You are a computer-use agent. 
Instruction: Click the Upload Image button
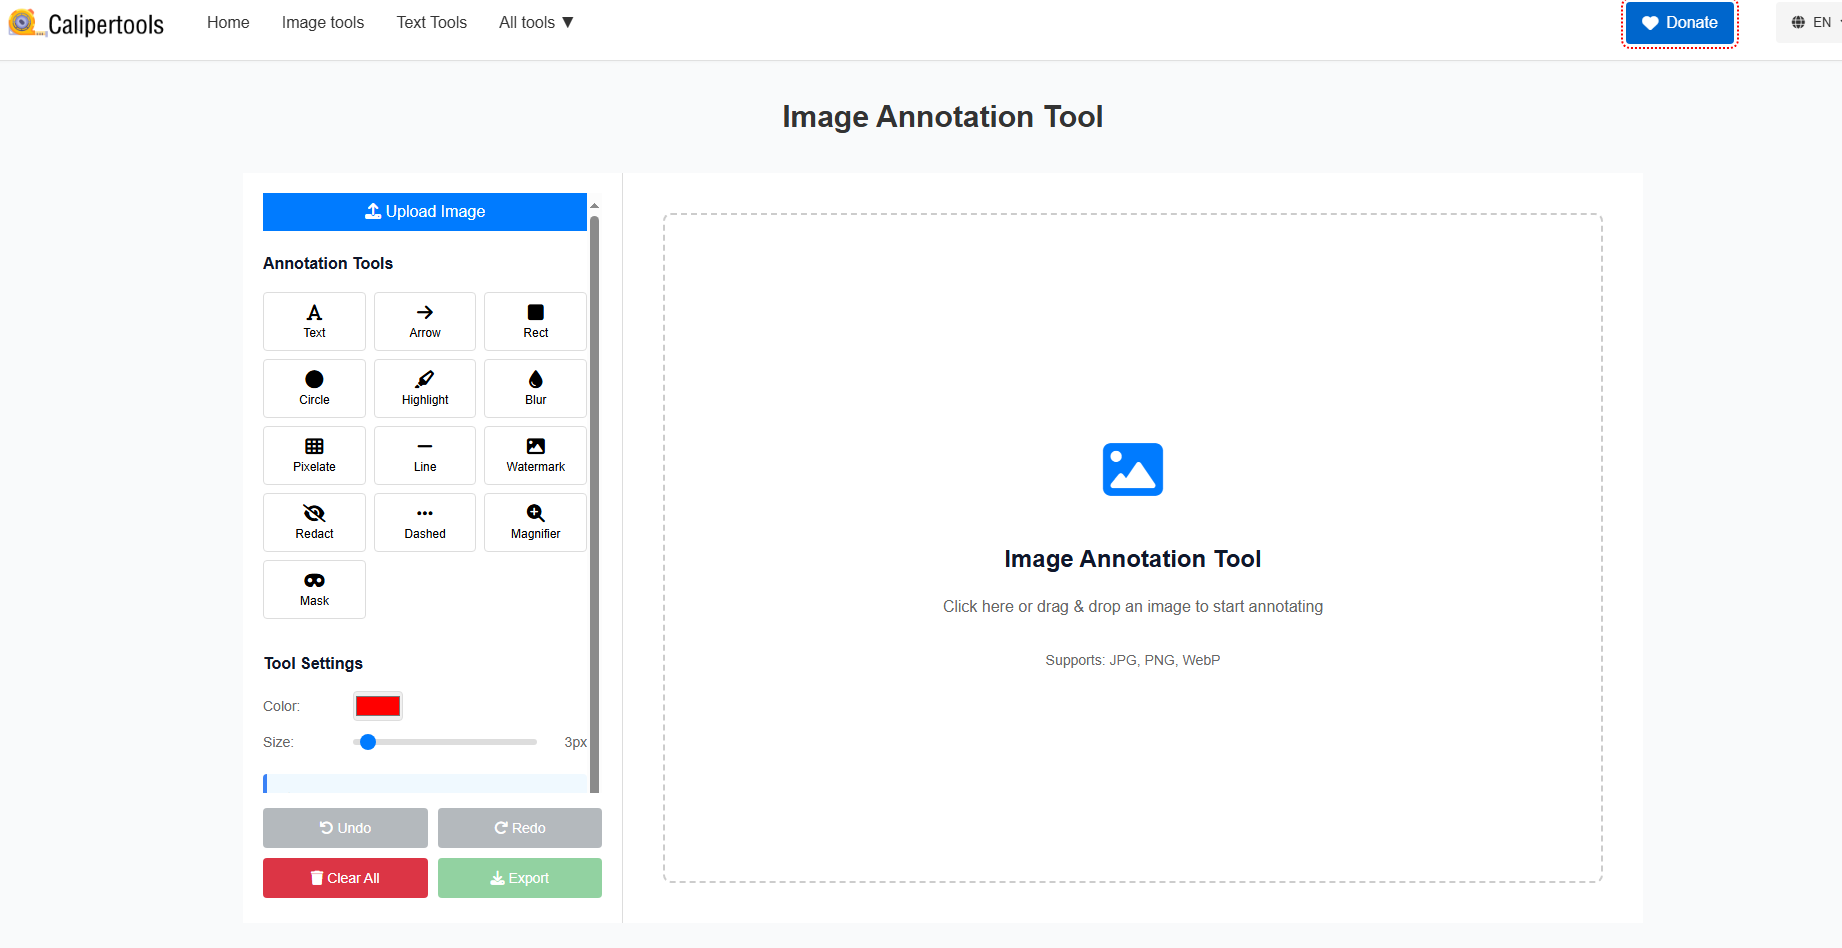pos(424,211)
